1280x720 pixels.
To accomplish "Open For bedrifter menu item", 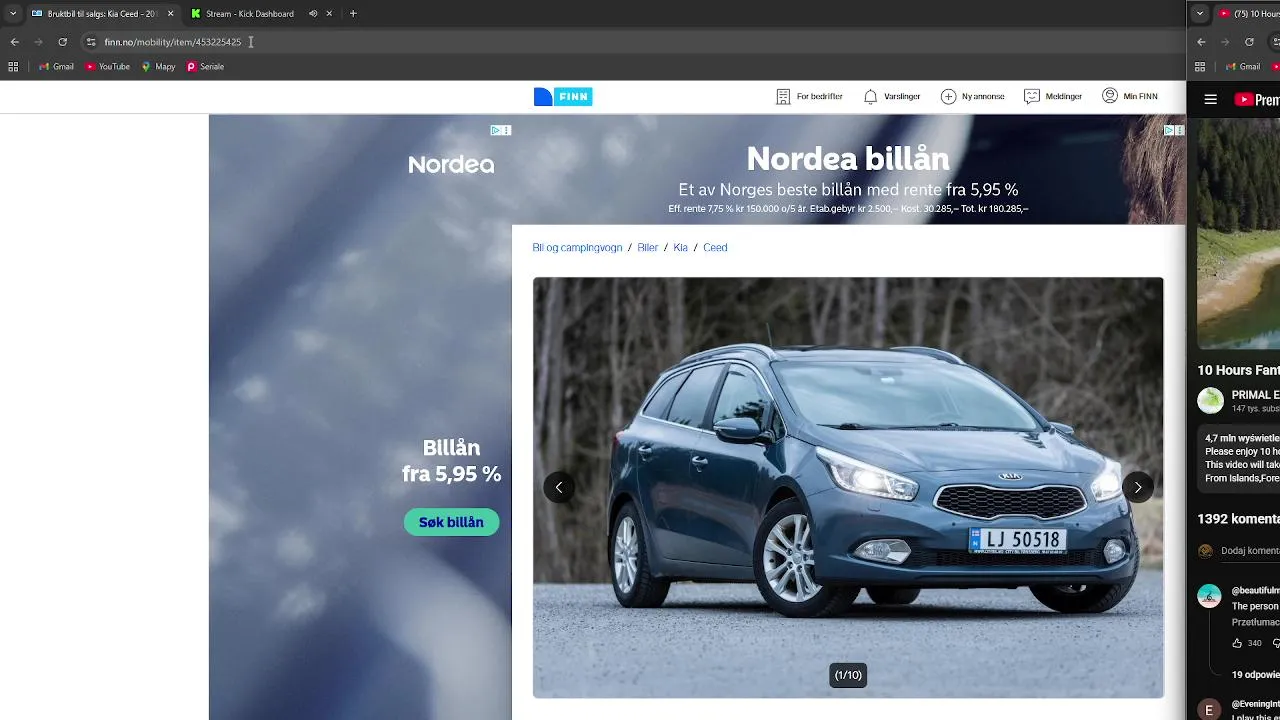I will (x=809, y=97).
